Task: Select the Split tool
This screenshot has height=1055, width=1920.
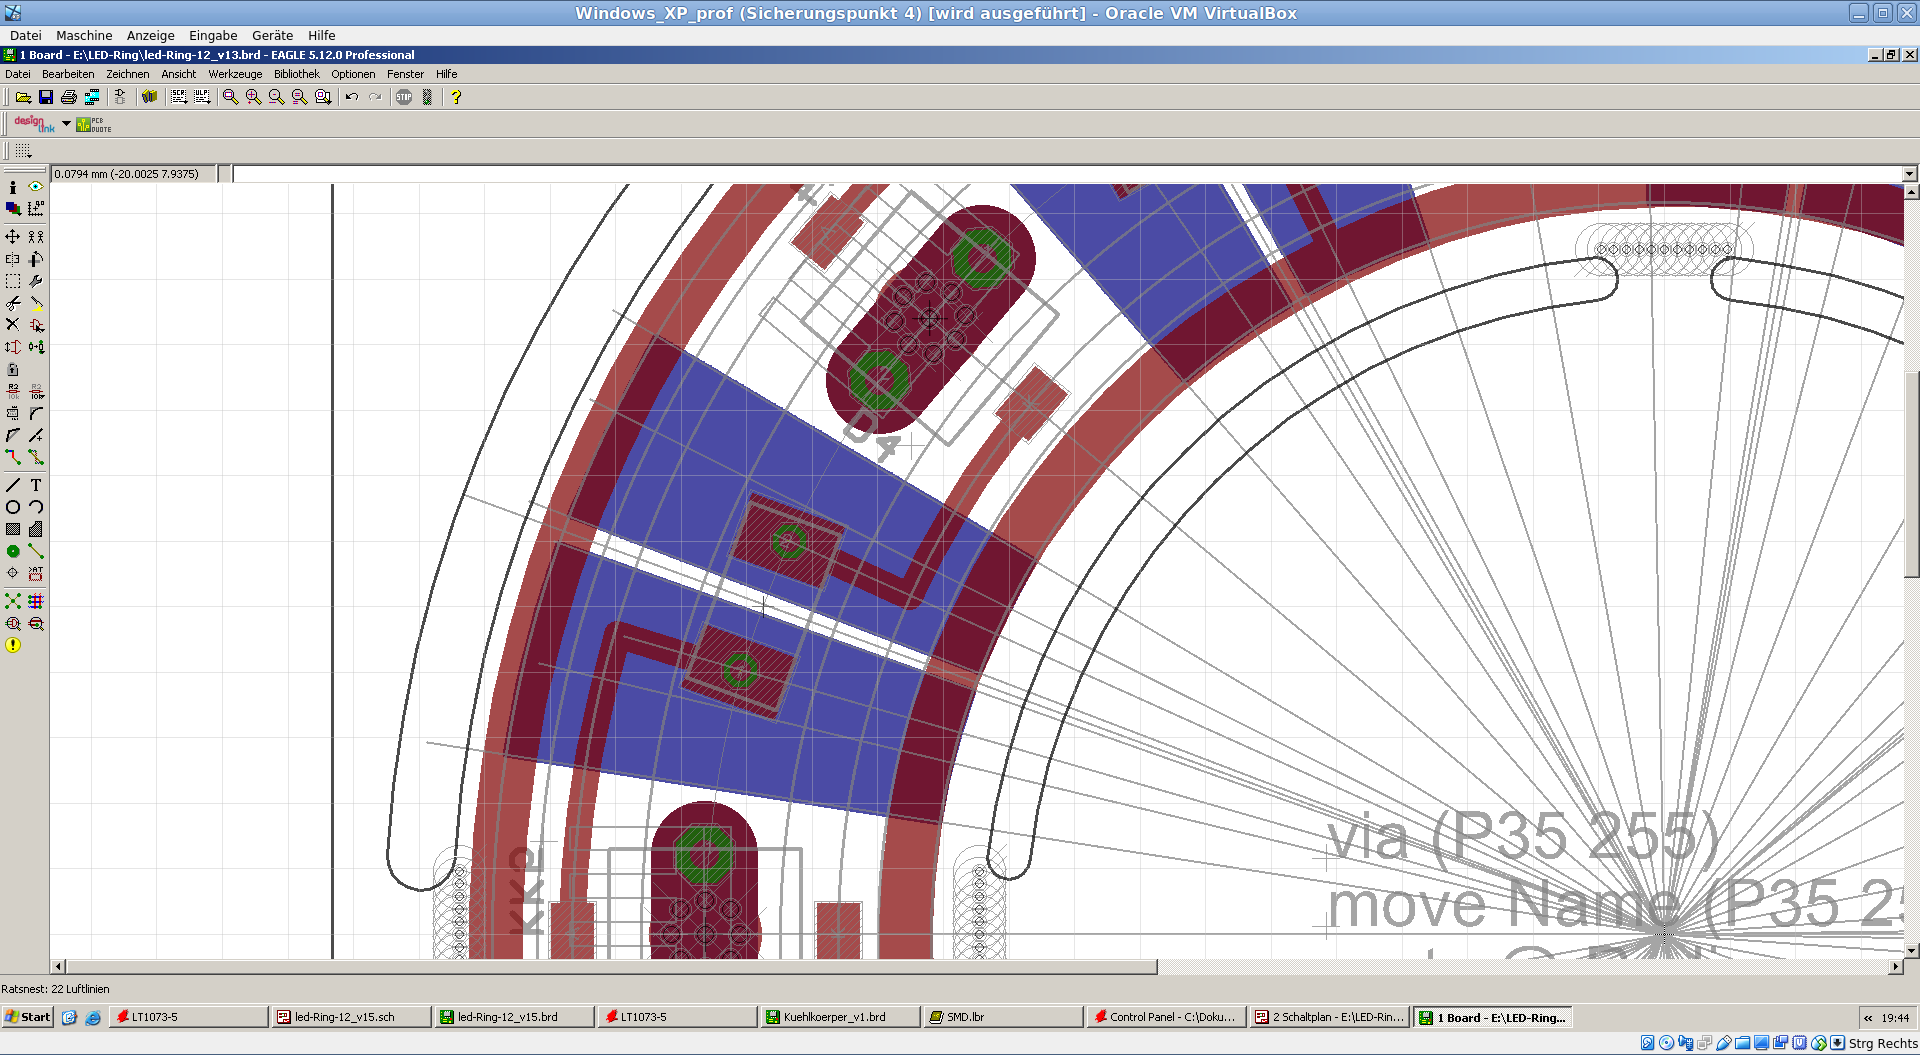Action: coord(13,435)
